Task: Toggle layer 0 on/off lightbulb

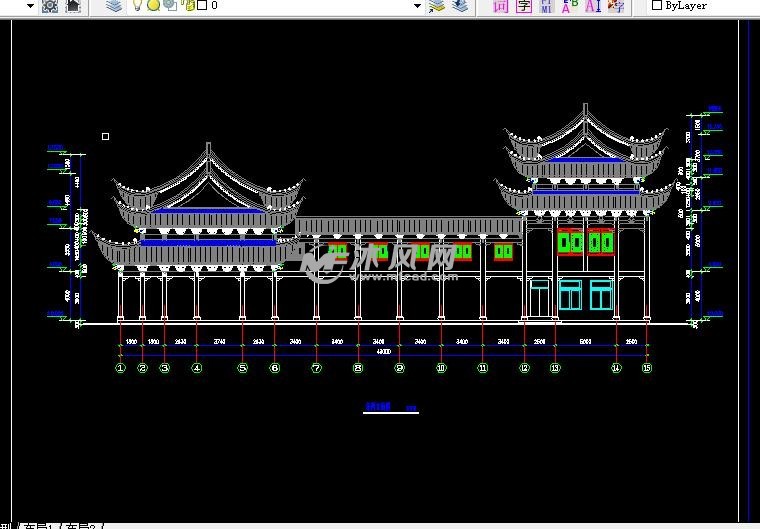Action: (138, 6)
